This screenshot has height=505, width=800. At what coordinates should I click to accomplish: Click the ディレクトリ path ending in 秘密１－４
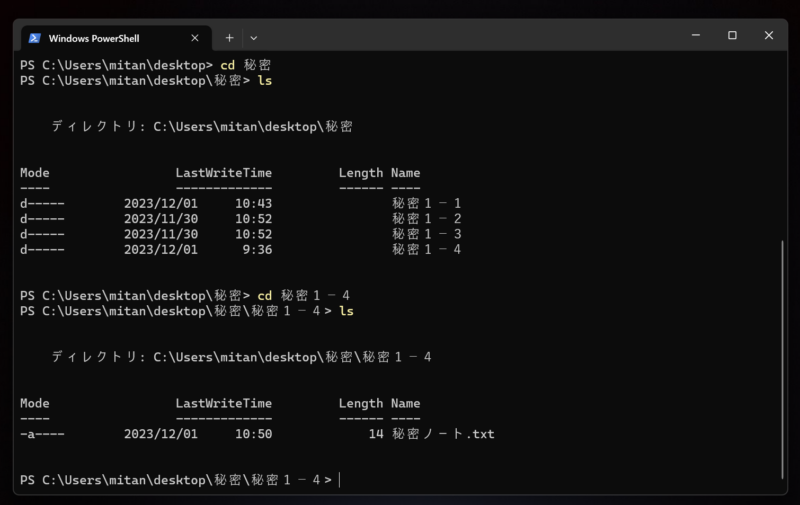point(241,357)
